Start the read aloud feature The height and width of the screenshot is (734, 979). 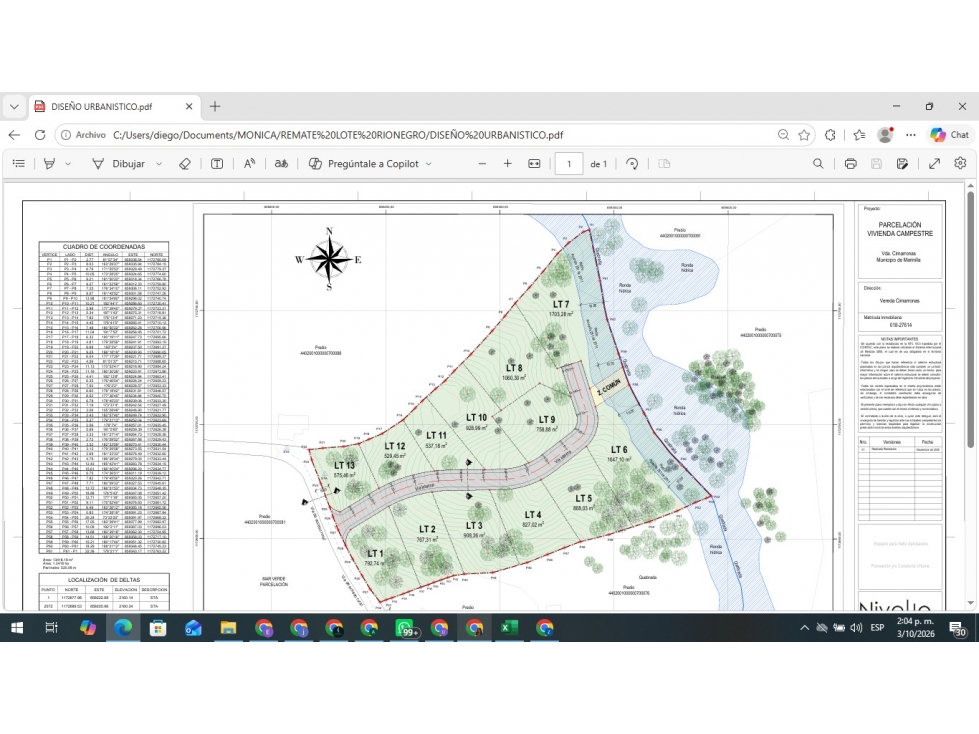[x=249, y=164]
